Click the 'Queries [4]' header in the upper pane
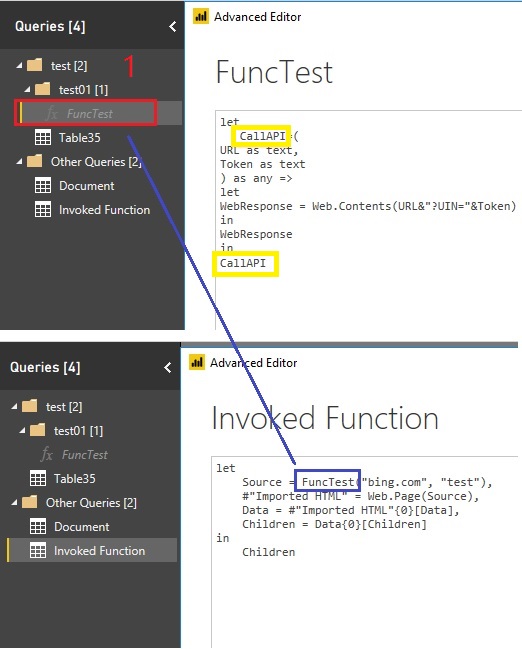The width and height of the screenshot is (522, 649). click(50, 26)
